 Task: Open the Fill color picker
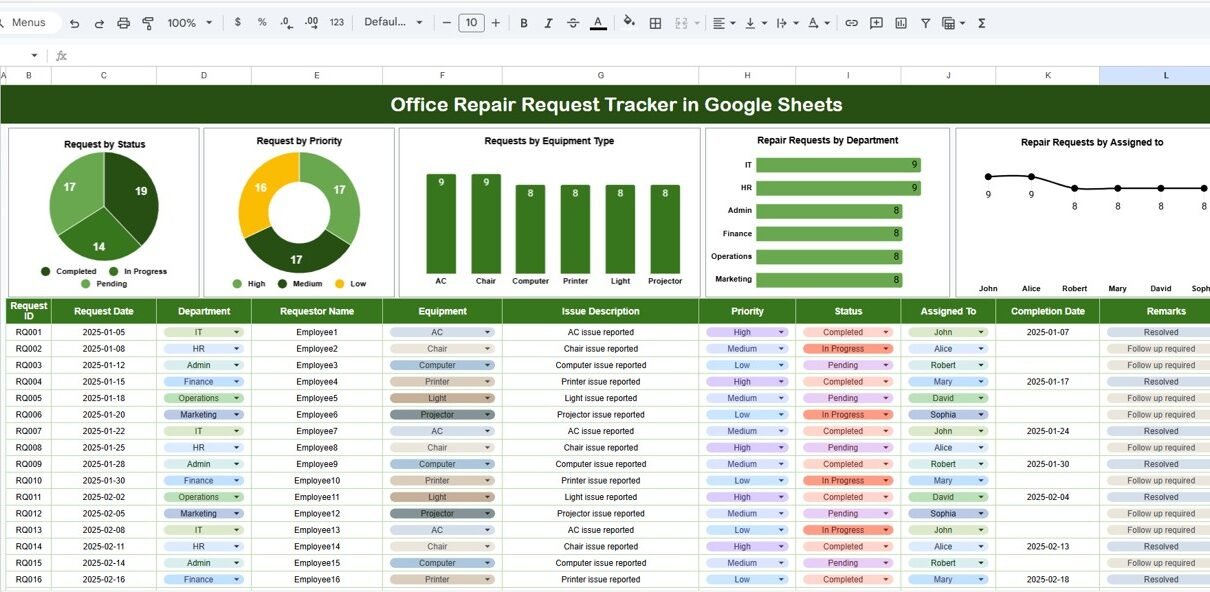point(629,23)
